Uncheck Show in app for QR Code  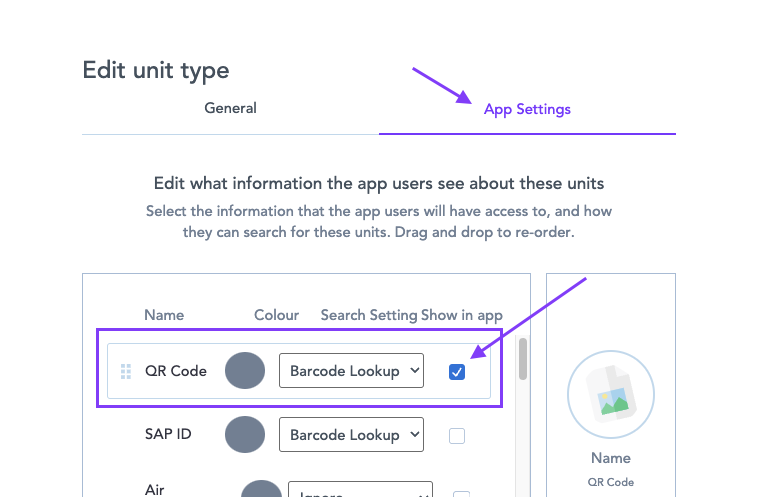(457, 372)
